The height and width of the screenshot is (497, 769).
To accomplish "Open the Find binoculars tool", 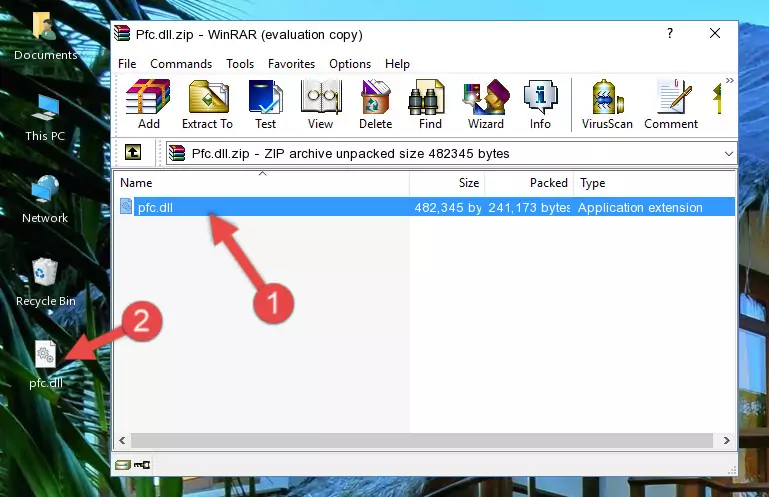I will (430, 104).
